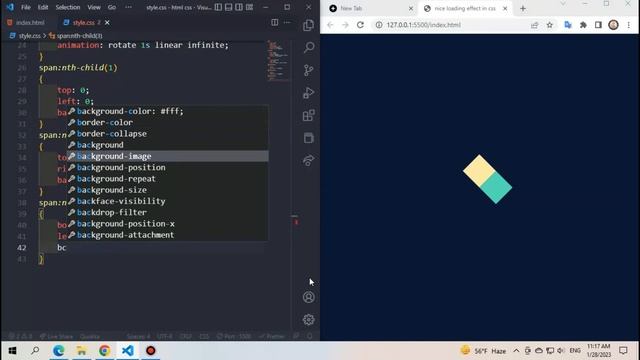Screen dimensions: 640x360
Task: Choose backface-visibility suggestion
Action: point(168,201)
